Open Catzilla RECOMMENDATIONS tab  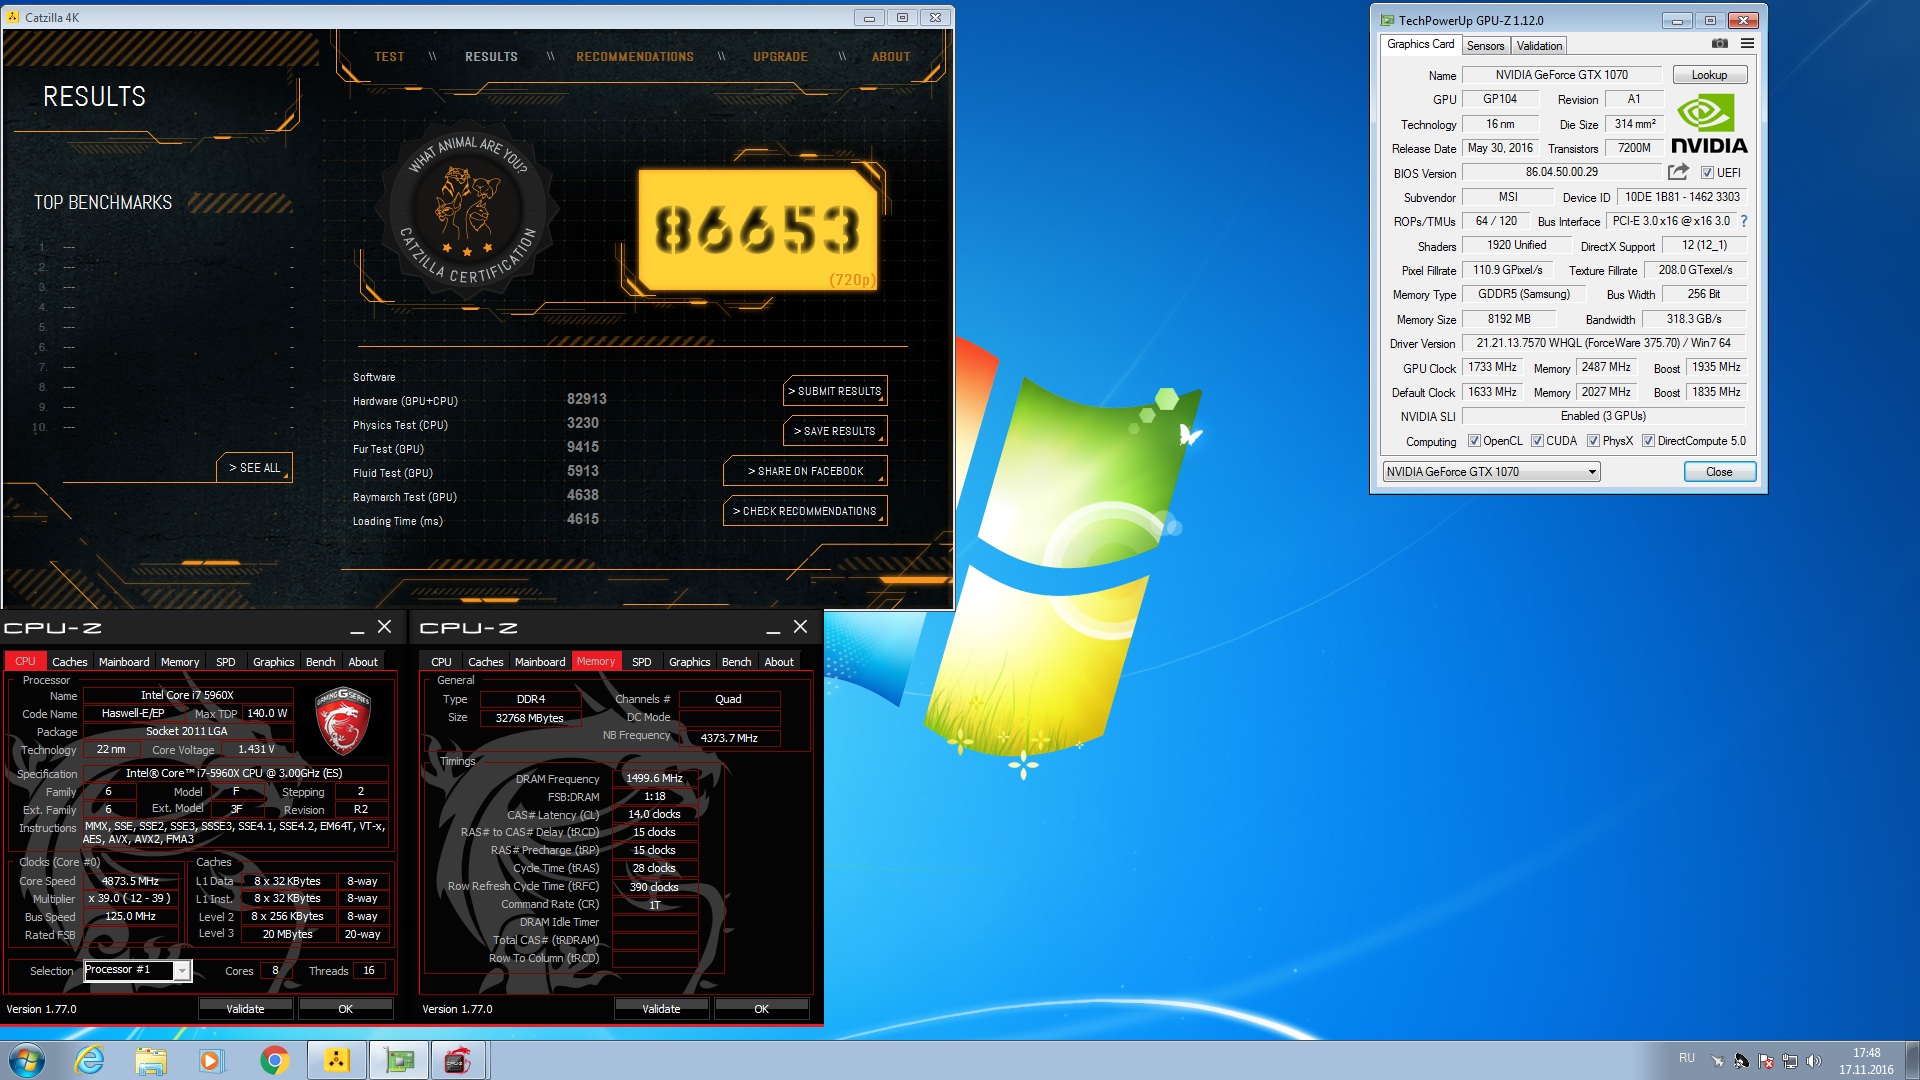point(635,57)
